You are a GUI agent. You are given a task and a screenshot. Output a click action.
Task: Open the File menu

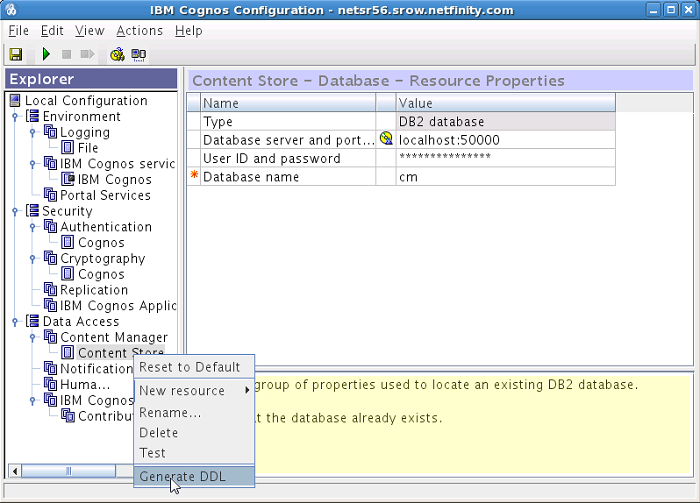tap(18, 30)
